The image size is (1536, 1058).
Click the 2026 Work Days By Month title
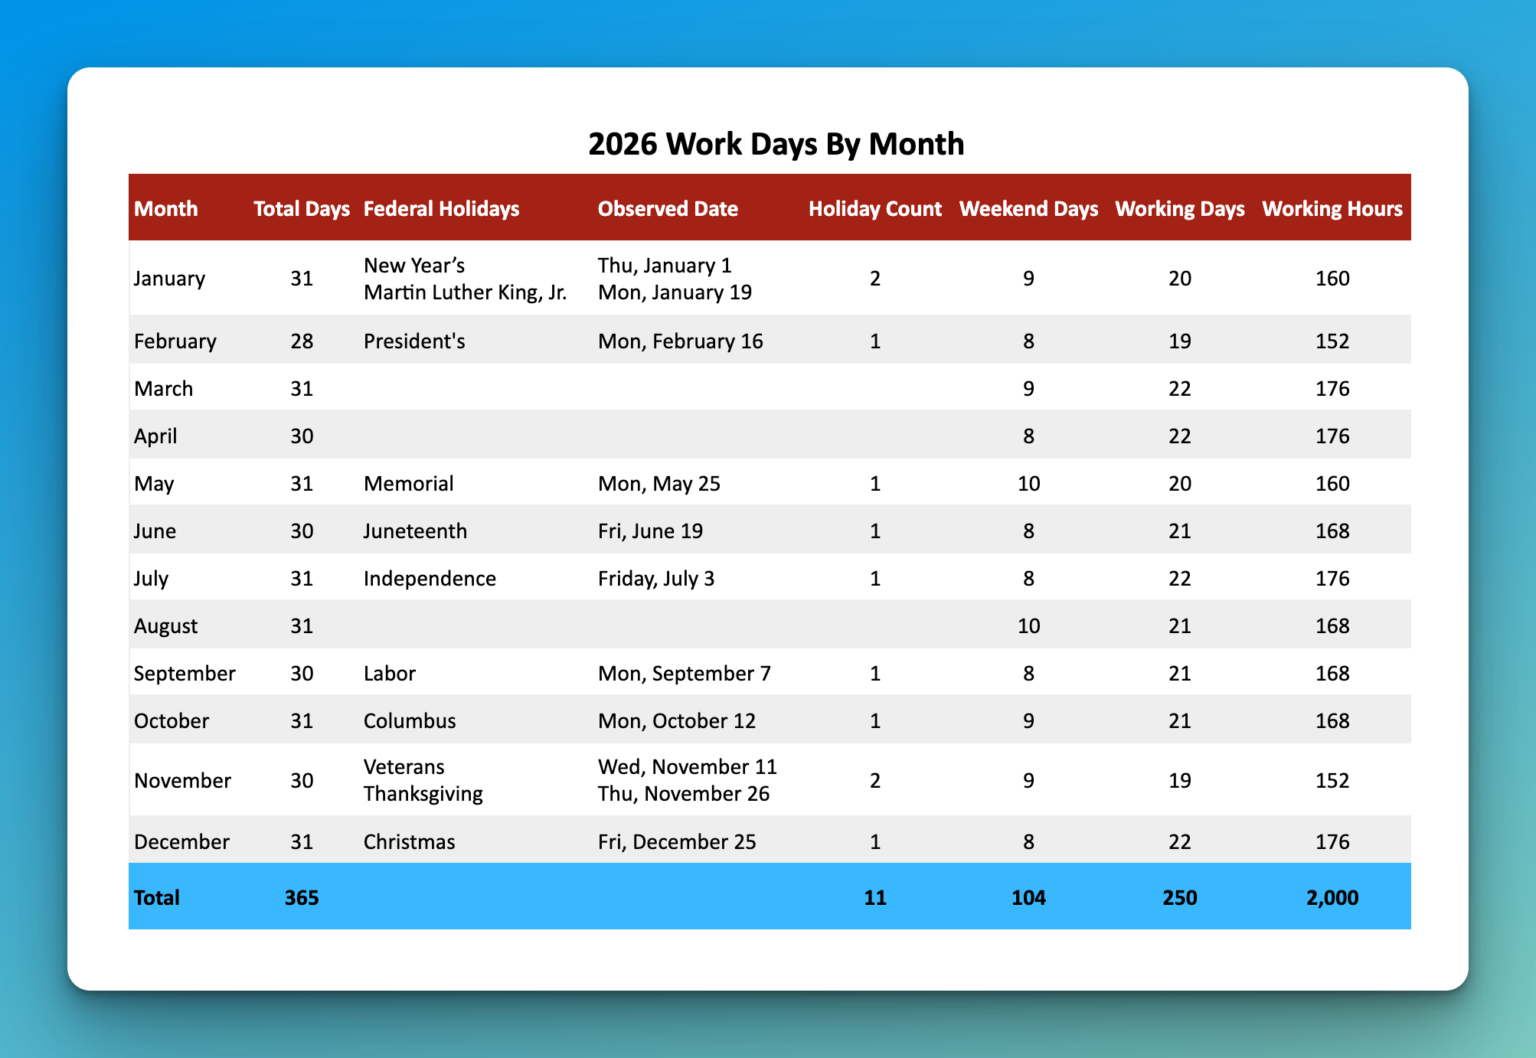[776, 144]
